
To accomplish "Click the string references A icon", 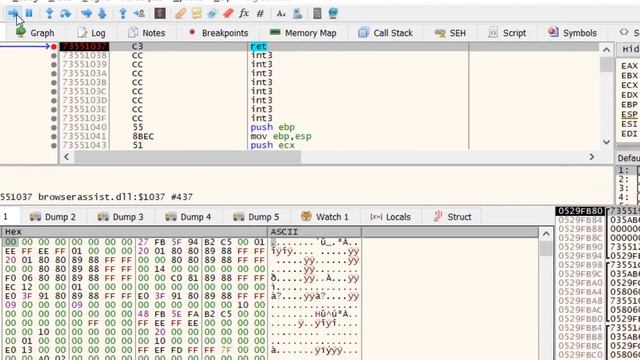I will coord(281,13).
